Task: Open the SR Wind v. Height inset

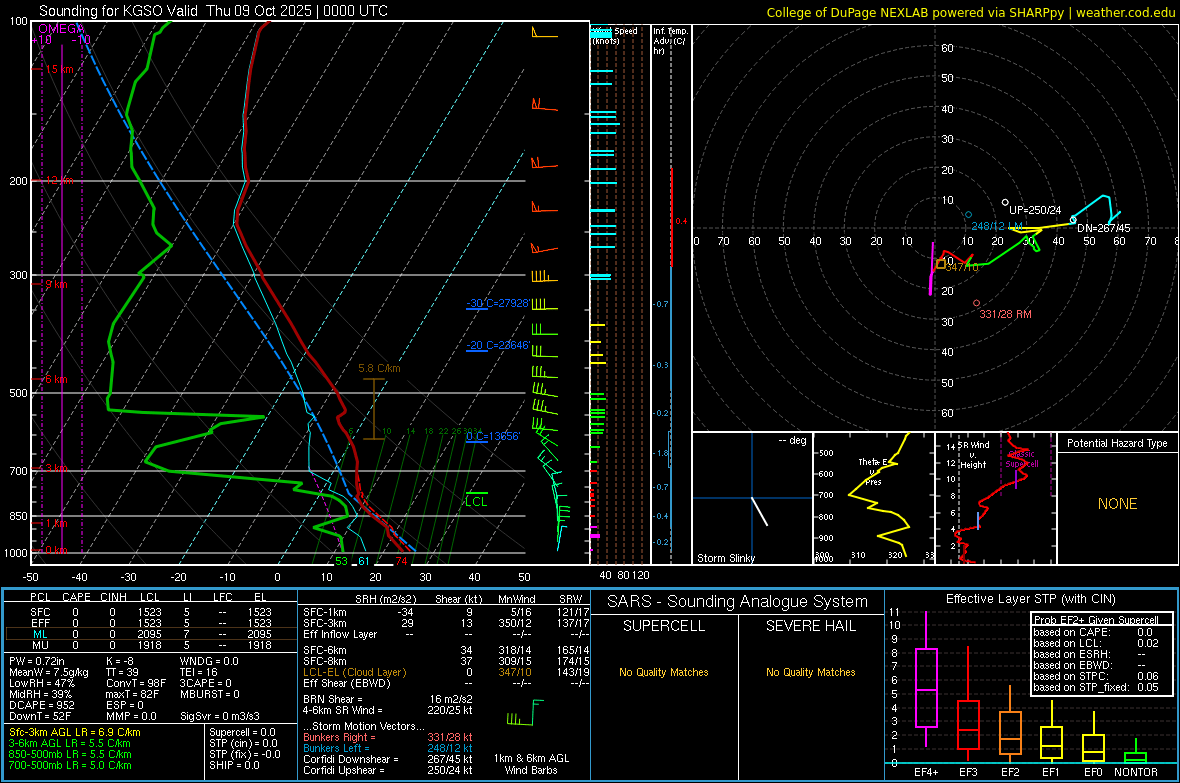Action: pyautogui.click(x=995, y=498)
